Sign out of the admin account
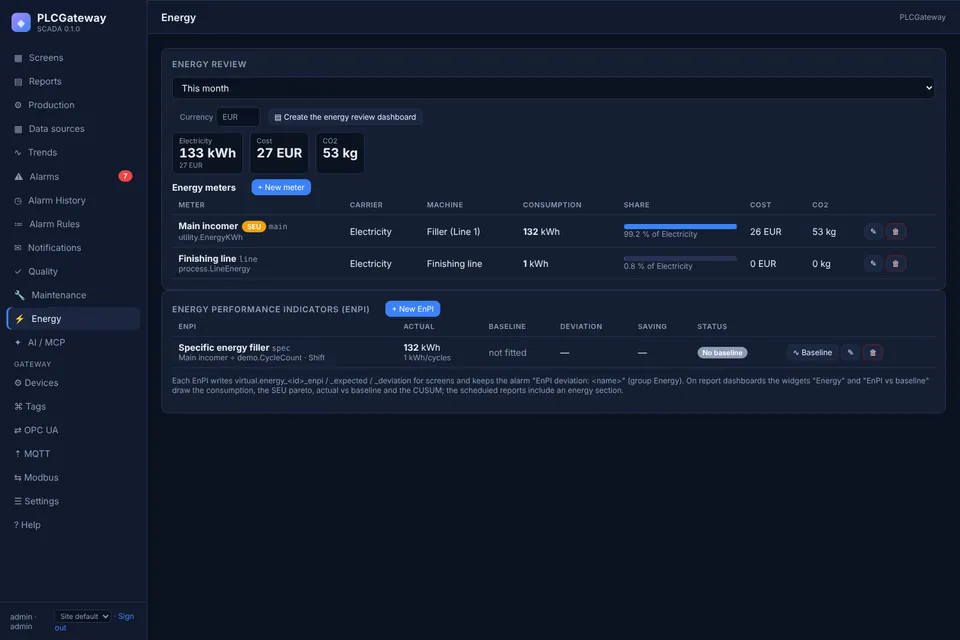The image size is (960, 640). [x=126, y=616]
